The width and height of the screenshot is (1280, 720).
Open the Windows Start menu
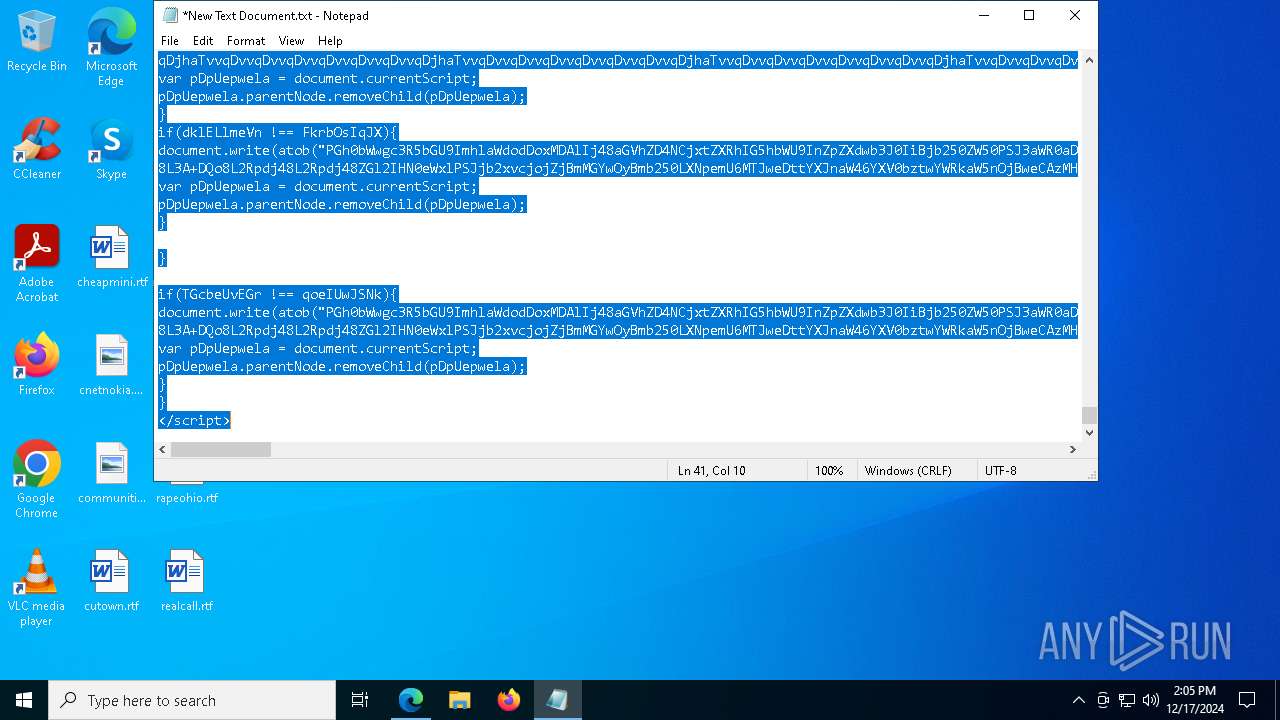(24, 700)
